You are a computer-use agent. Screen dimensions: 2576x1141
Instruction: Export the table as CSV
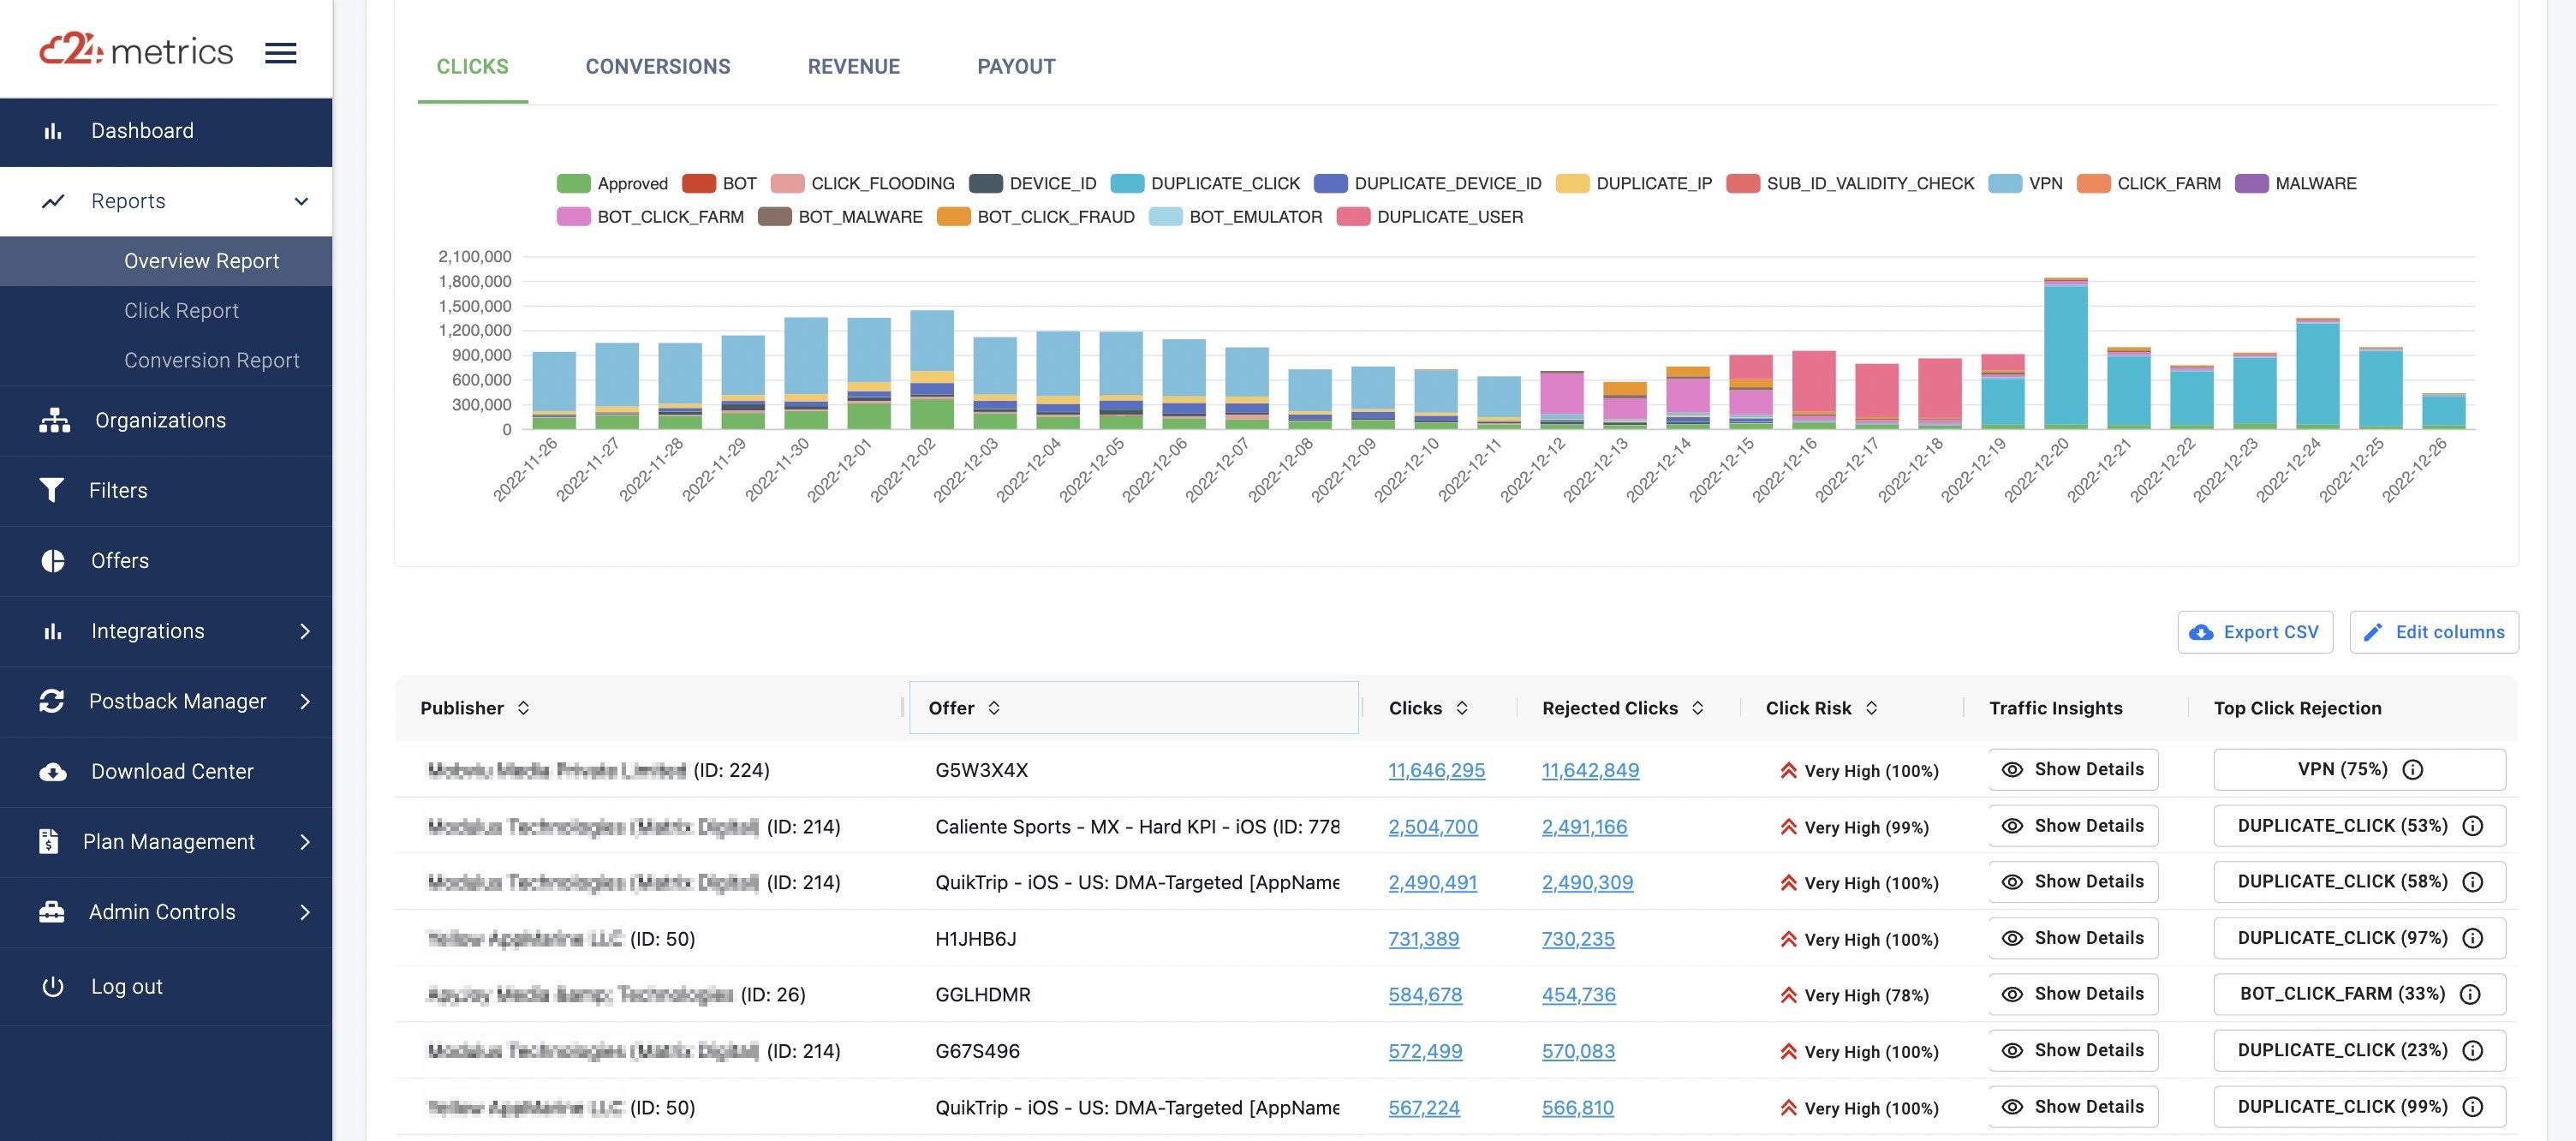pos(2255,632)
